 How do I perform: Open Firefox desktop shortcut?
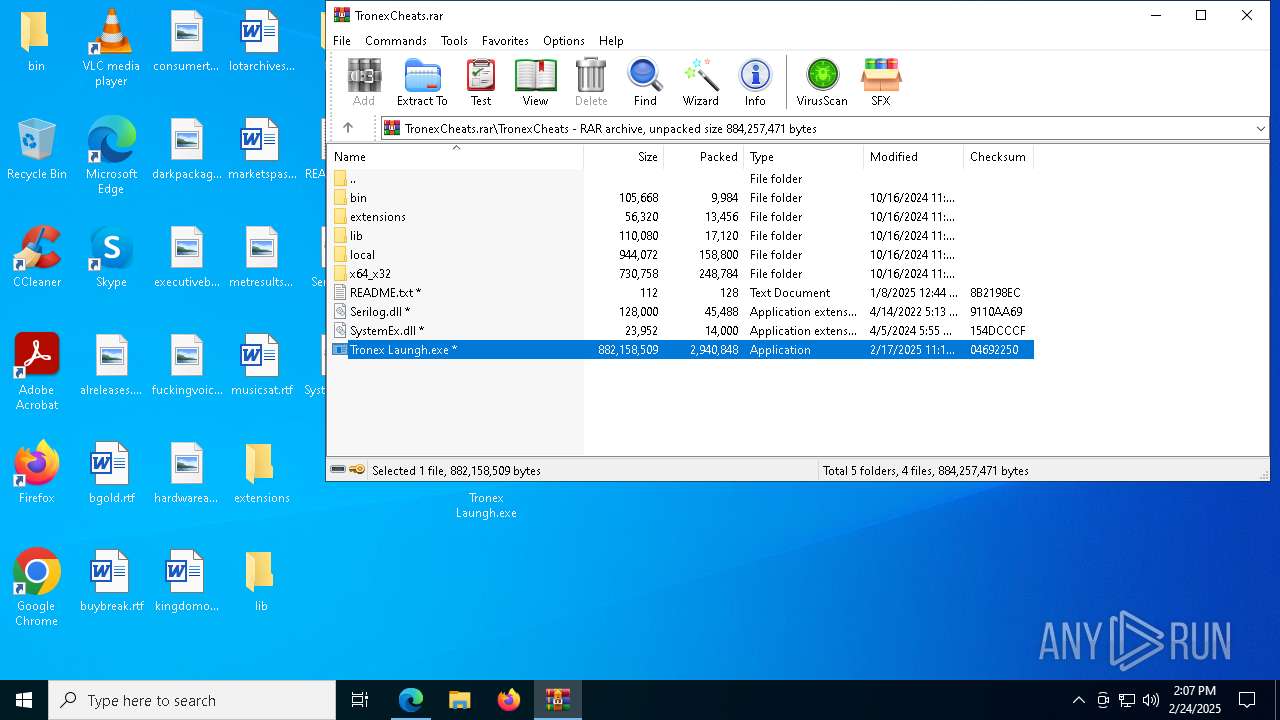pyautogui.click(x=36, y=472)
